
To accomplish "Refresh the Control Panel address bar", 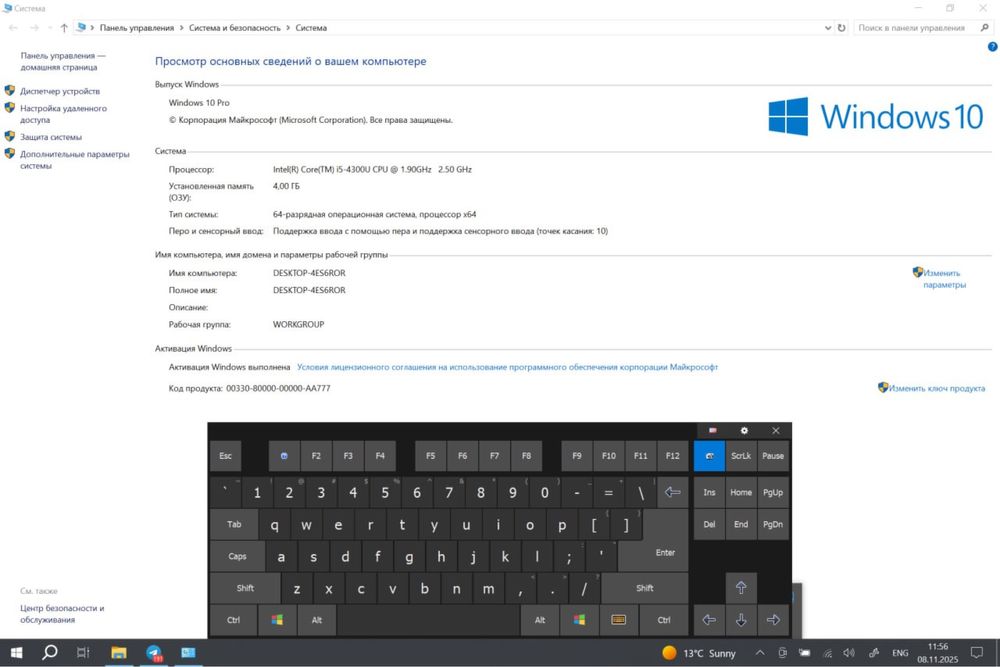I will pyautogui.click(x=841, y=27).
